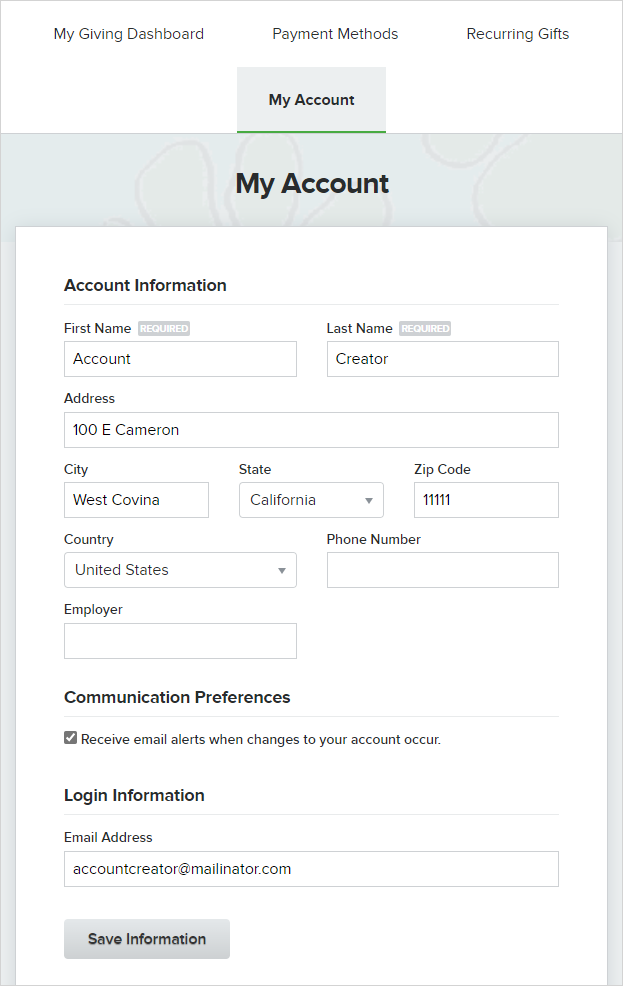Switch to Payment Methods tab
623x986 pixels.
[335, 34]
